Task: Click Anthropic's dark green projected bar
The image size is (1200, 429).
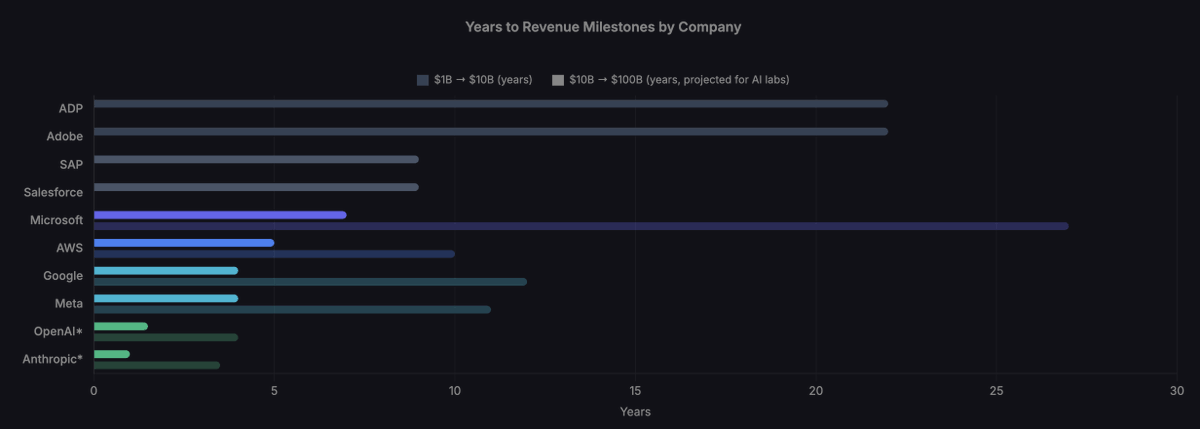Action: 157,365
